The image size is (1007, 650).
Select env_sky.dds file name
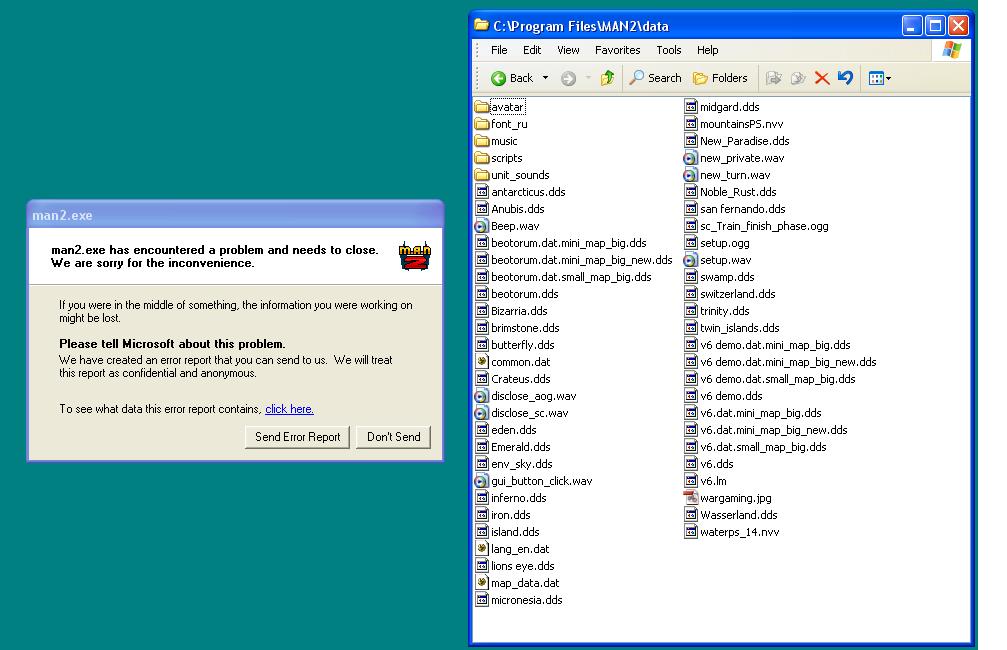pos(521,464)
